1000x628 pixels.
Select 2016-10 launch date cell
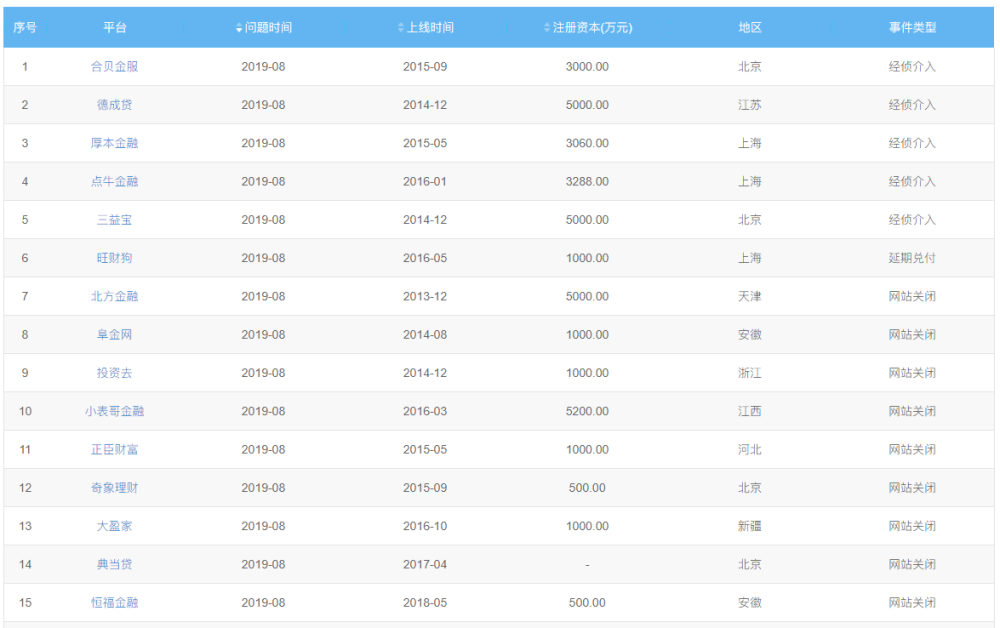point(425,526)
